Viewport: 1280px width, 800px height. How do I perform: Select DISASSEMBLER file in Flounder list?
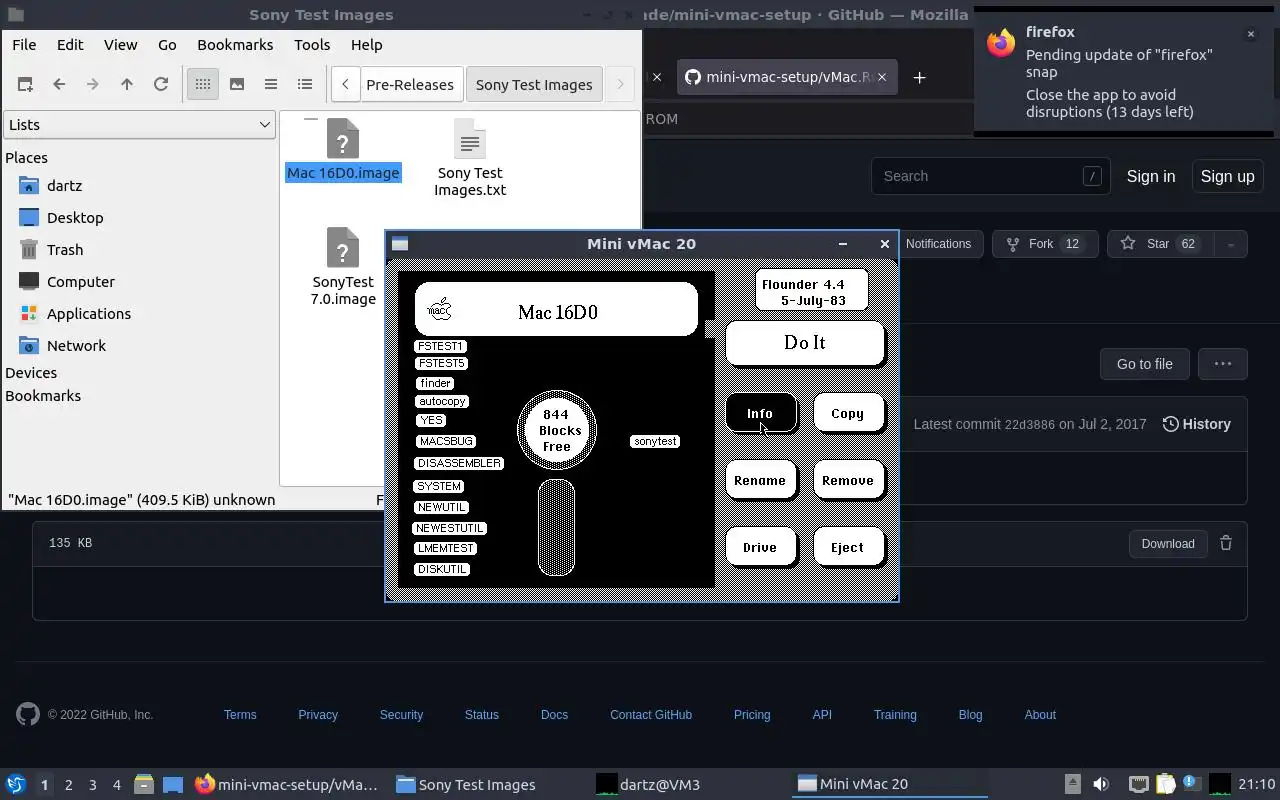(459, 463)
